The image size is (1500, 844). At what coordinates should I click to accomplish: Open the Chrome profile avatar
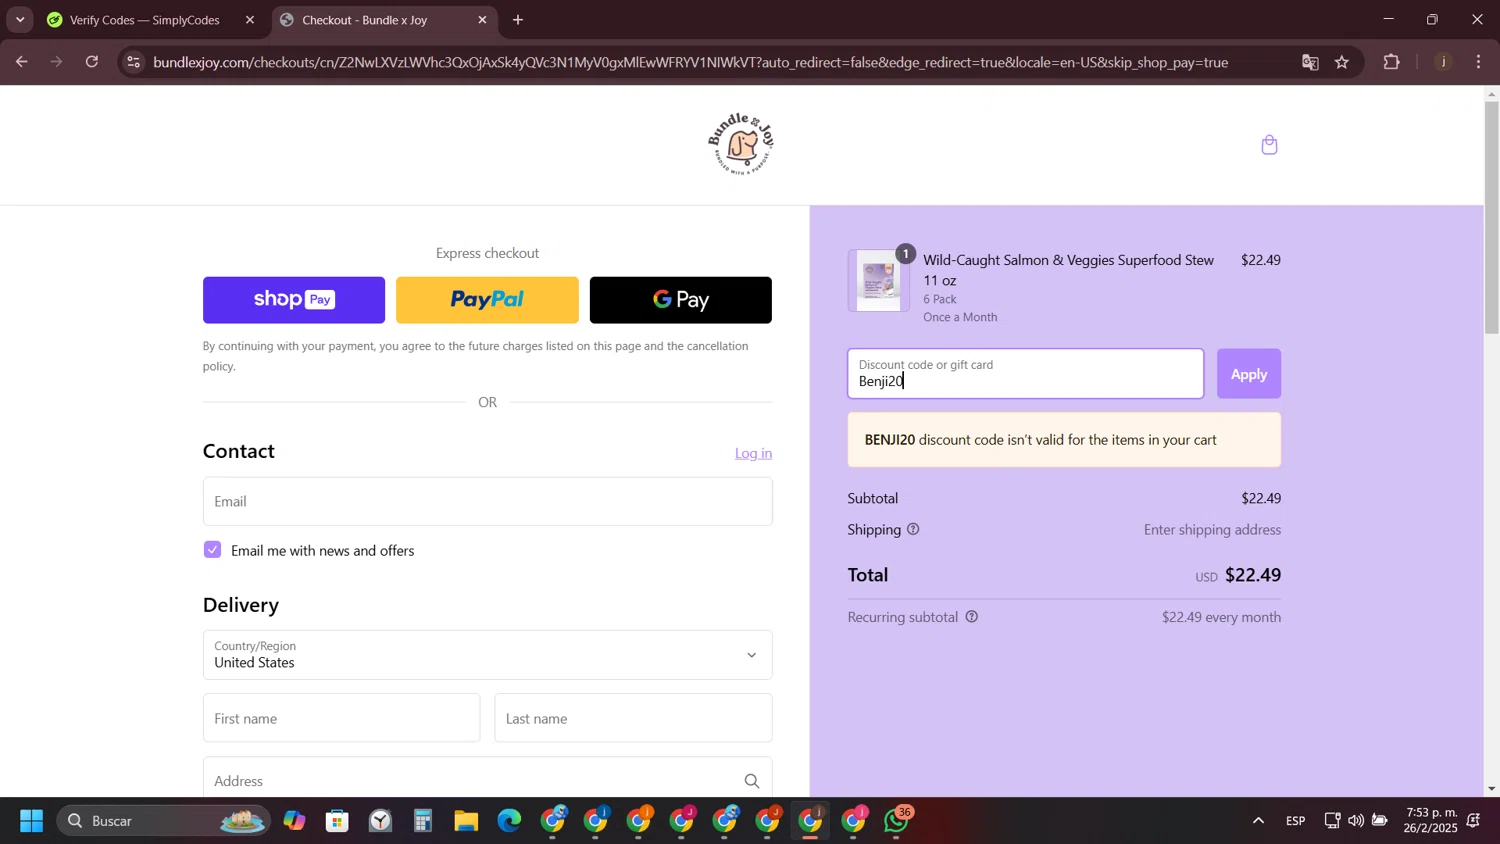1443,62
